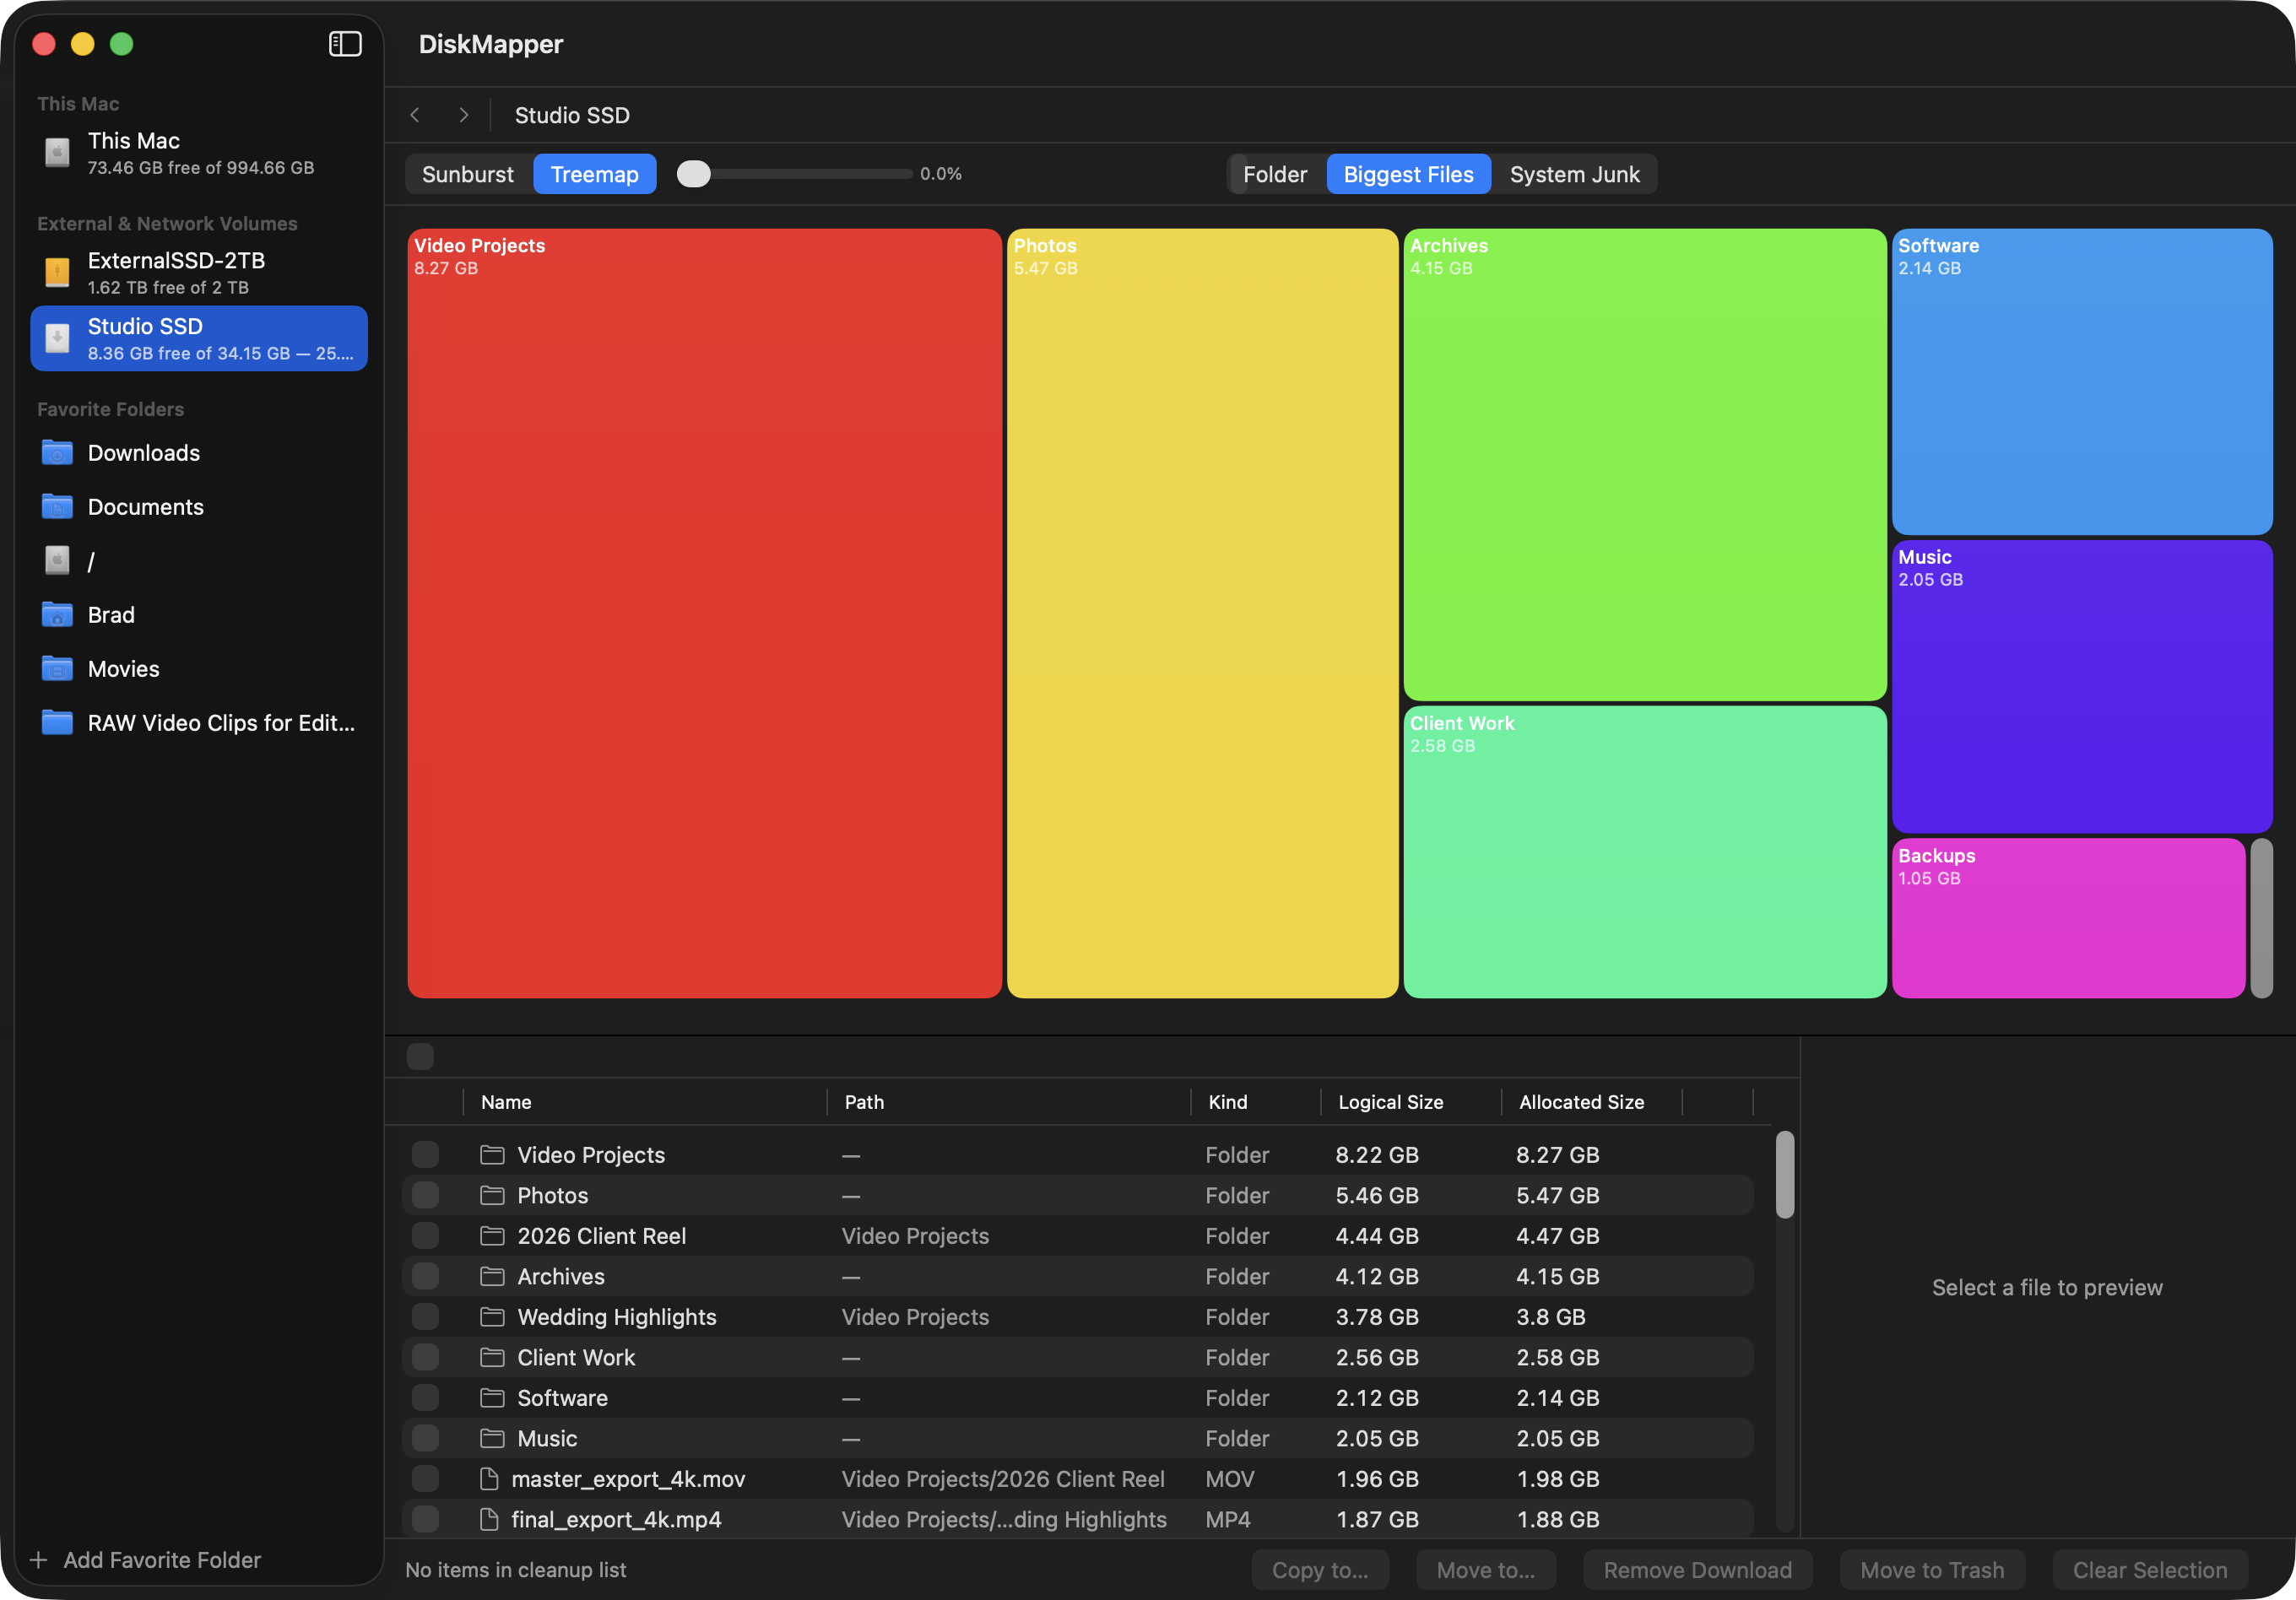Click the file icon beside master_export_4k.mov
Viewport: 2296px width, 1600px height.
(489, 1479)
